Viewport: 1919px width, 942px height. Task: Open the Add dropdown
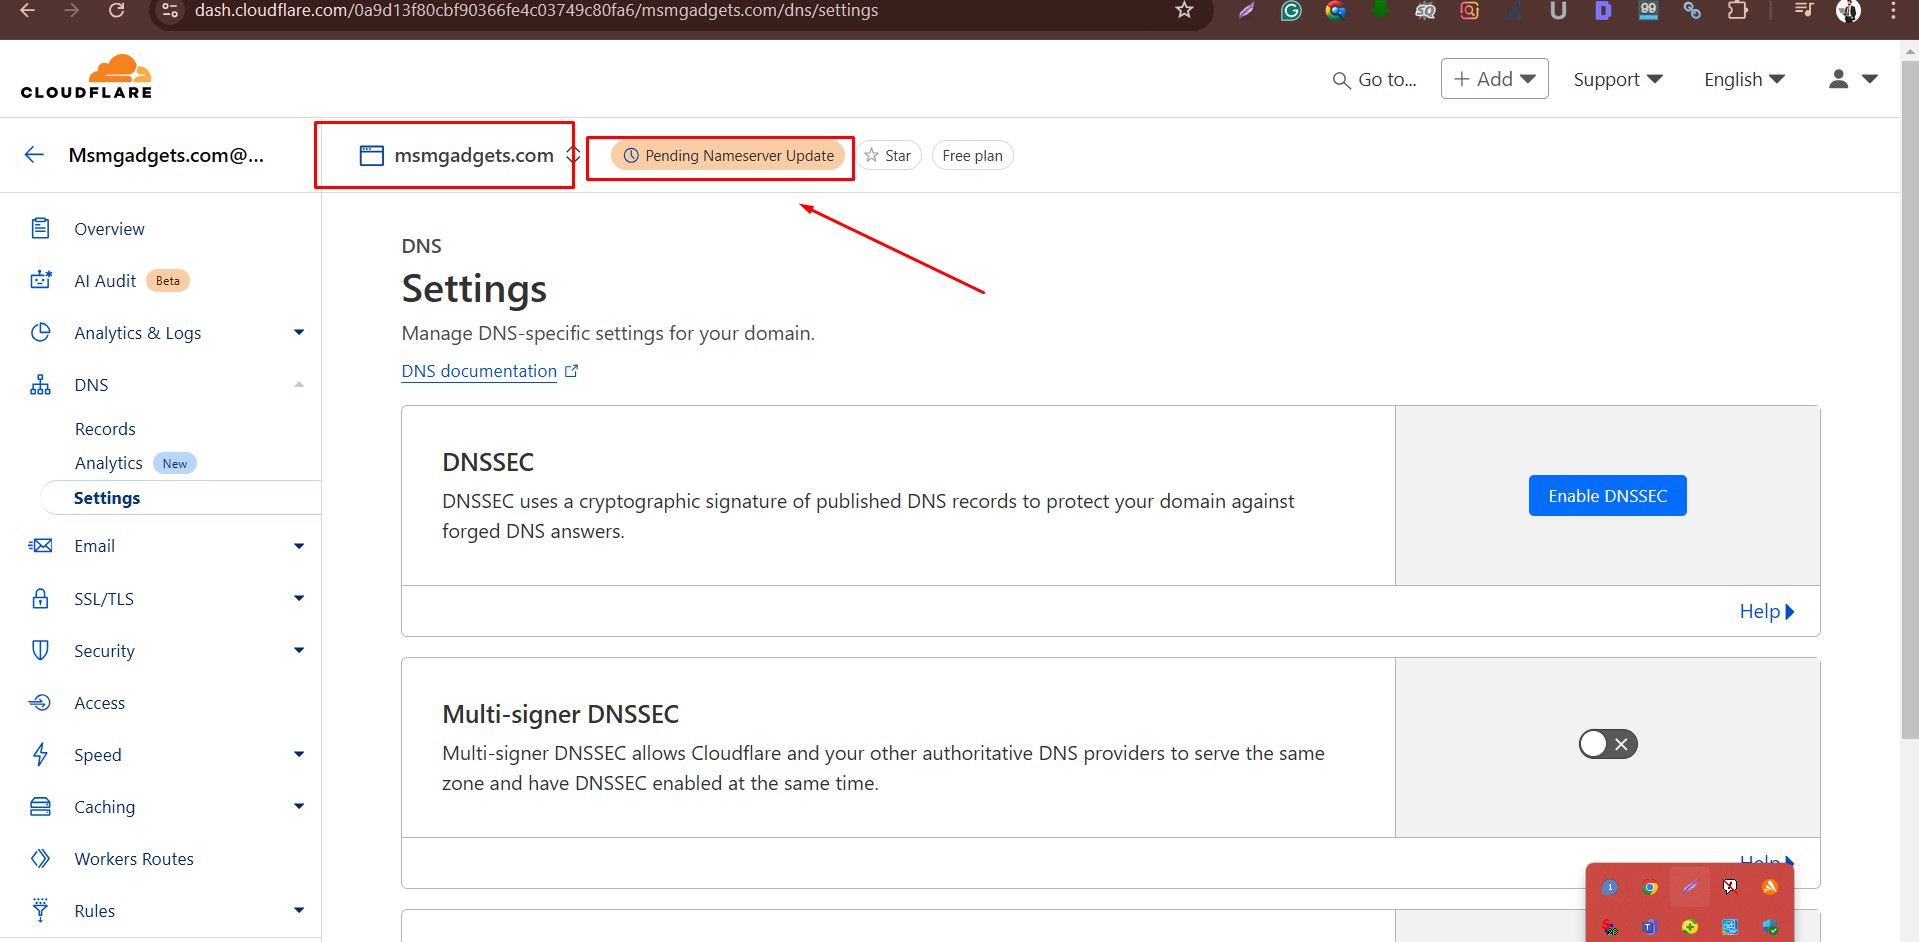point(1494,79)
